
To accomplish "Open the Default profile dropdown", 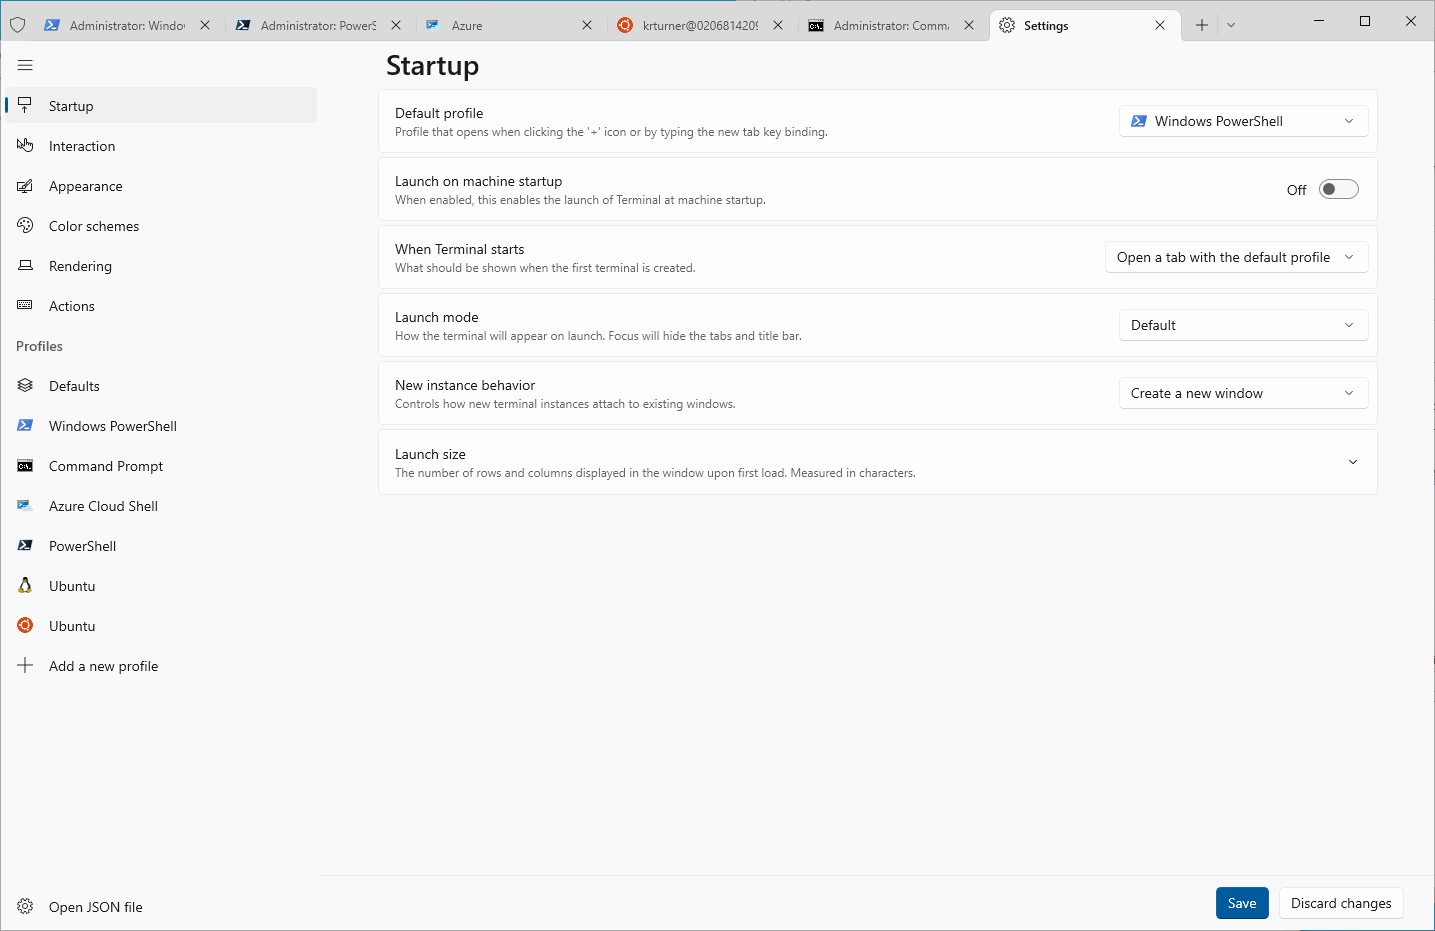I will 1242,121.
